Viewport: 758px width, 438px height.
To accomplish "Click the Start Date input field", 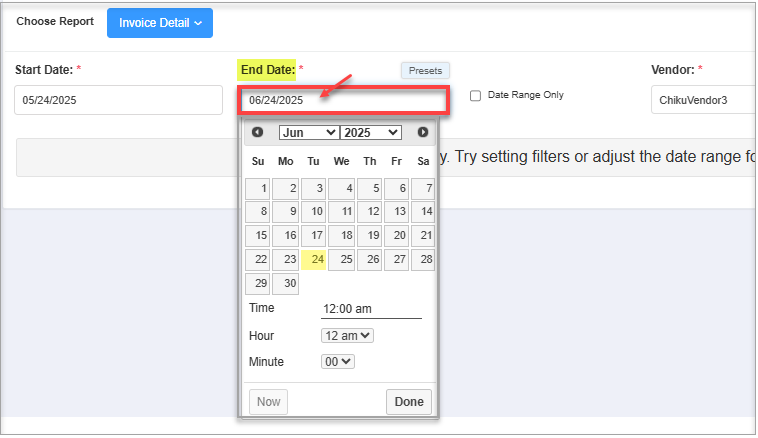I will (x=118, y=100).
